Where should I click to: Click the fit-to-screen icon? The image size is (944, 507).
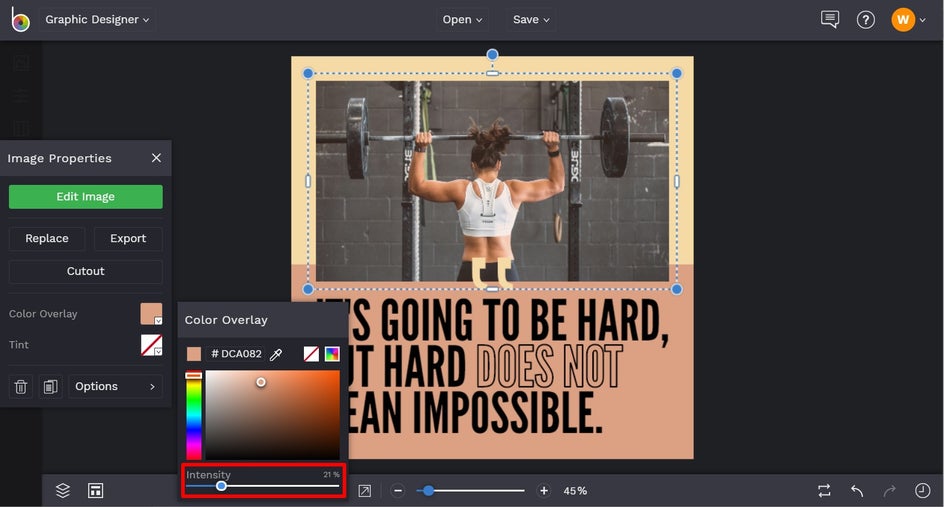(x=365, y=491)
